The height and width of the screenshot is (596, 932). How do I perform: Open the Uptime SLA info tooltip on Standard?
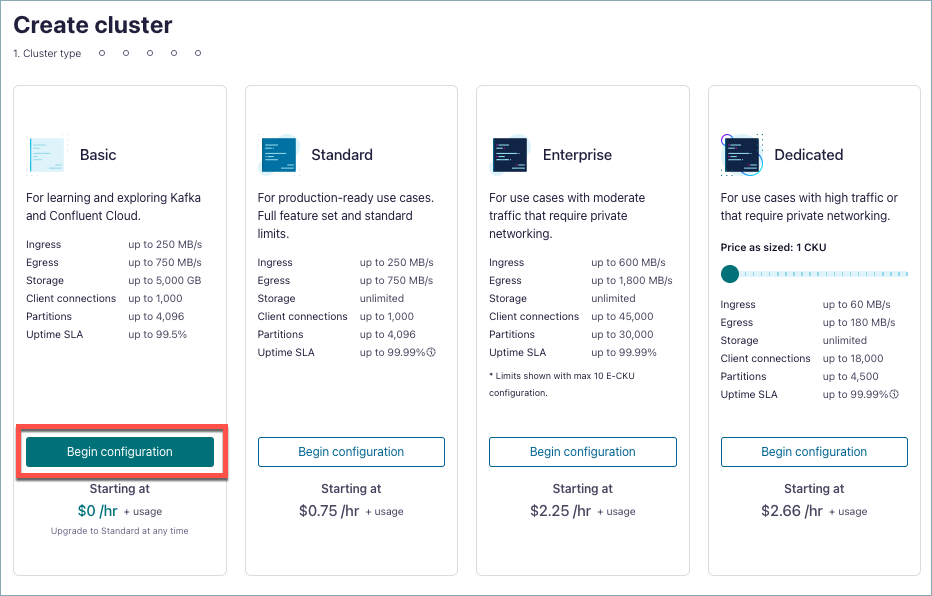coord(432,352)
